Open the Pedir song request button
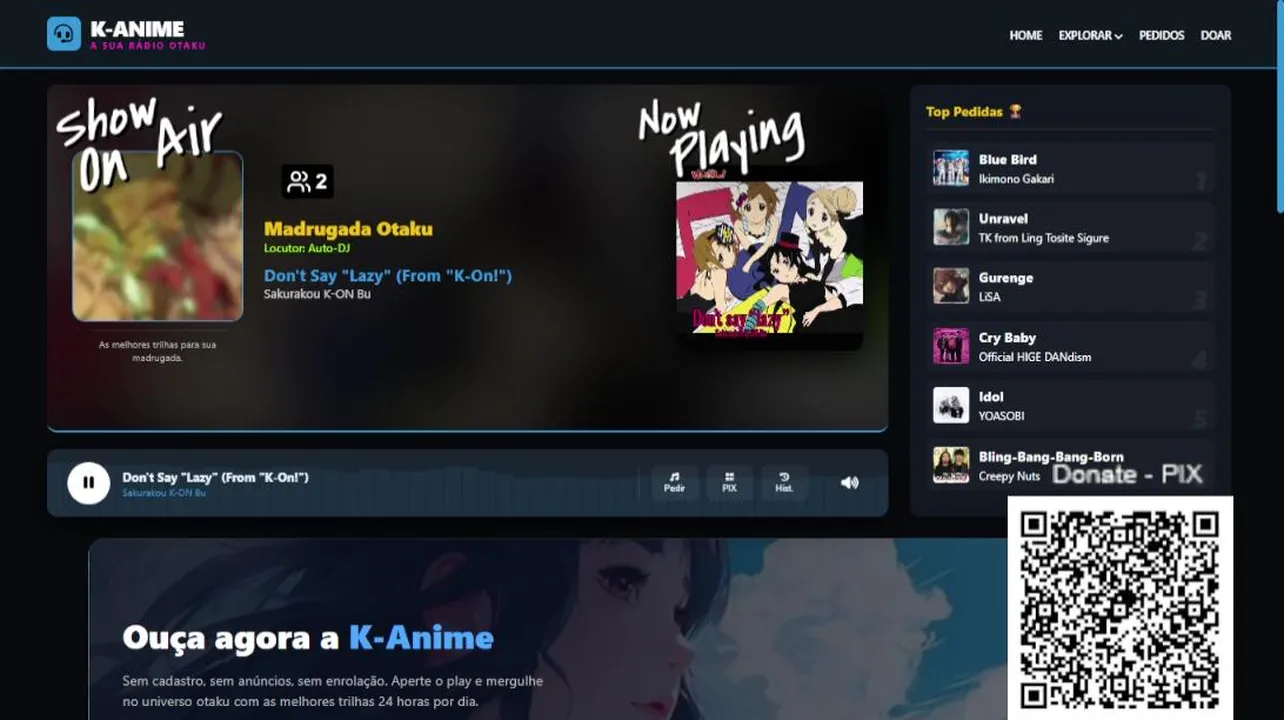The height and width of the screenshot is (720, 1284). coord(675,483)
